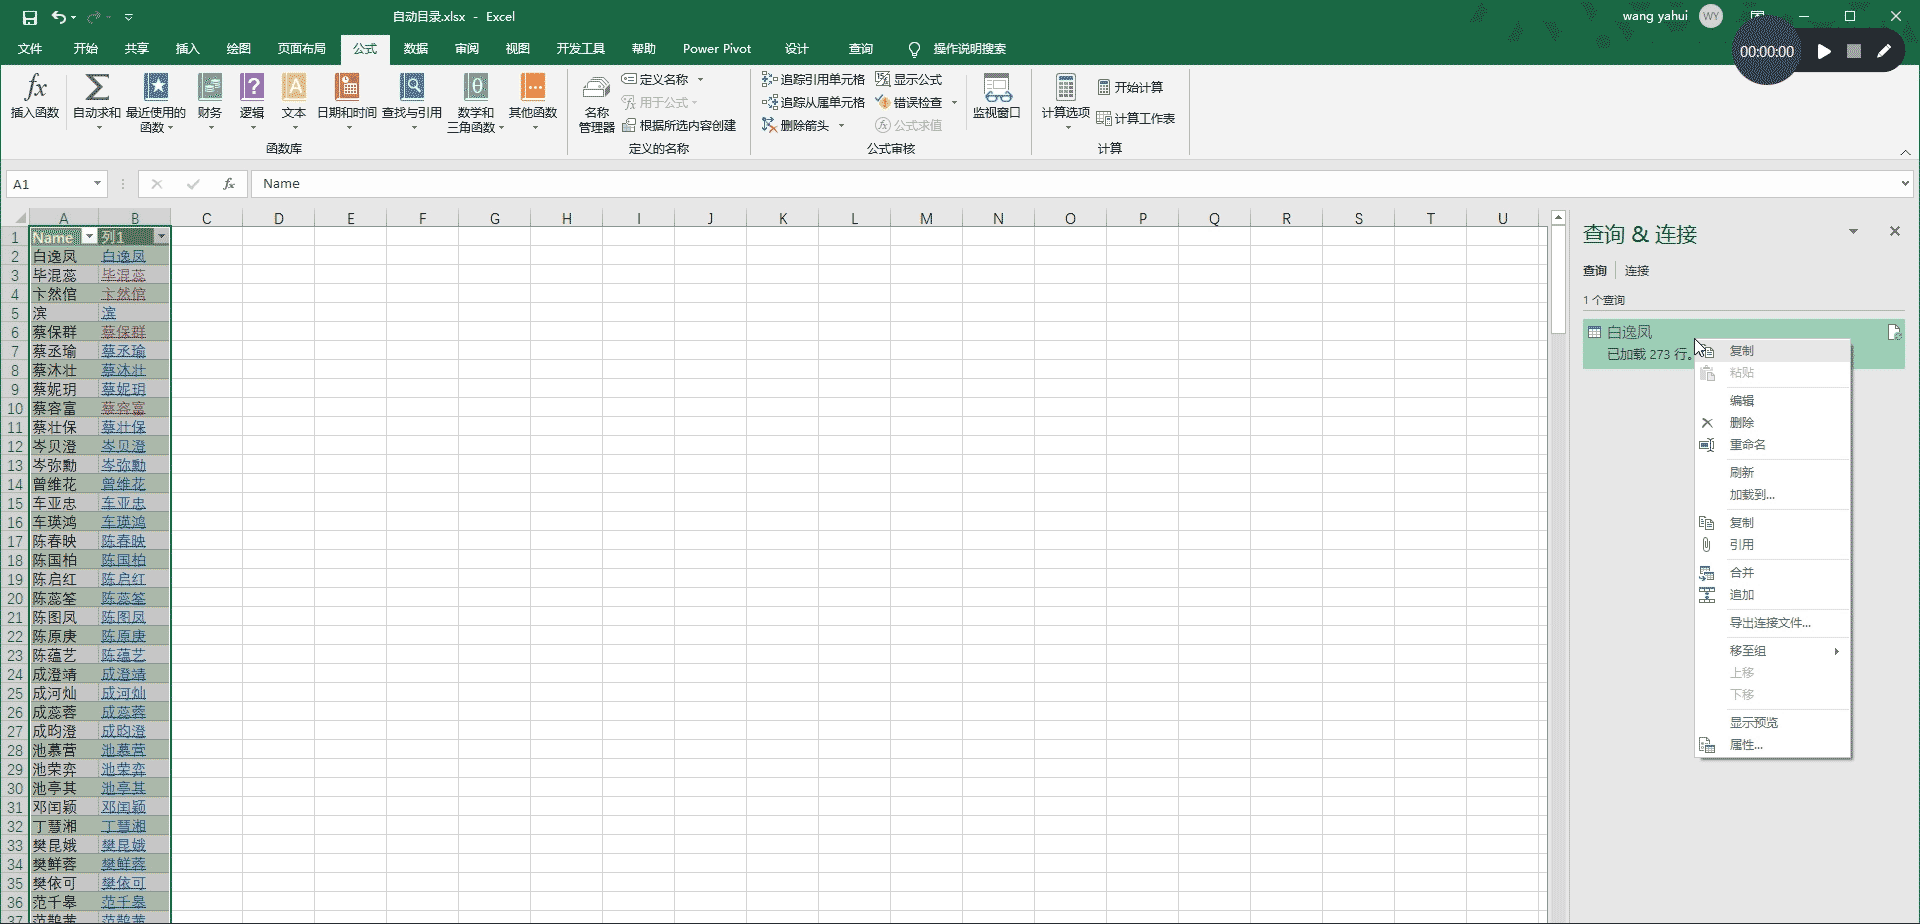Choose 删除 in the context menu
The width and height of the screenshot is (1920, 924).
coord(1773,423)
